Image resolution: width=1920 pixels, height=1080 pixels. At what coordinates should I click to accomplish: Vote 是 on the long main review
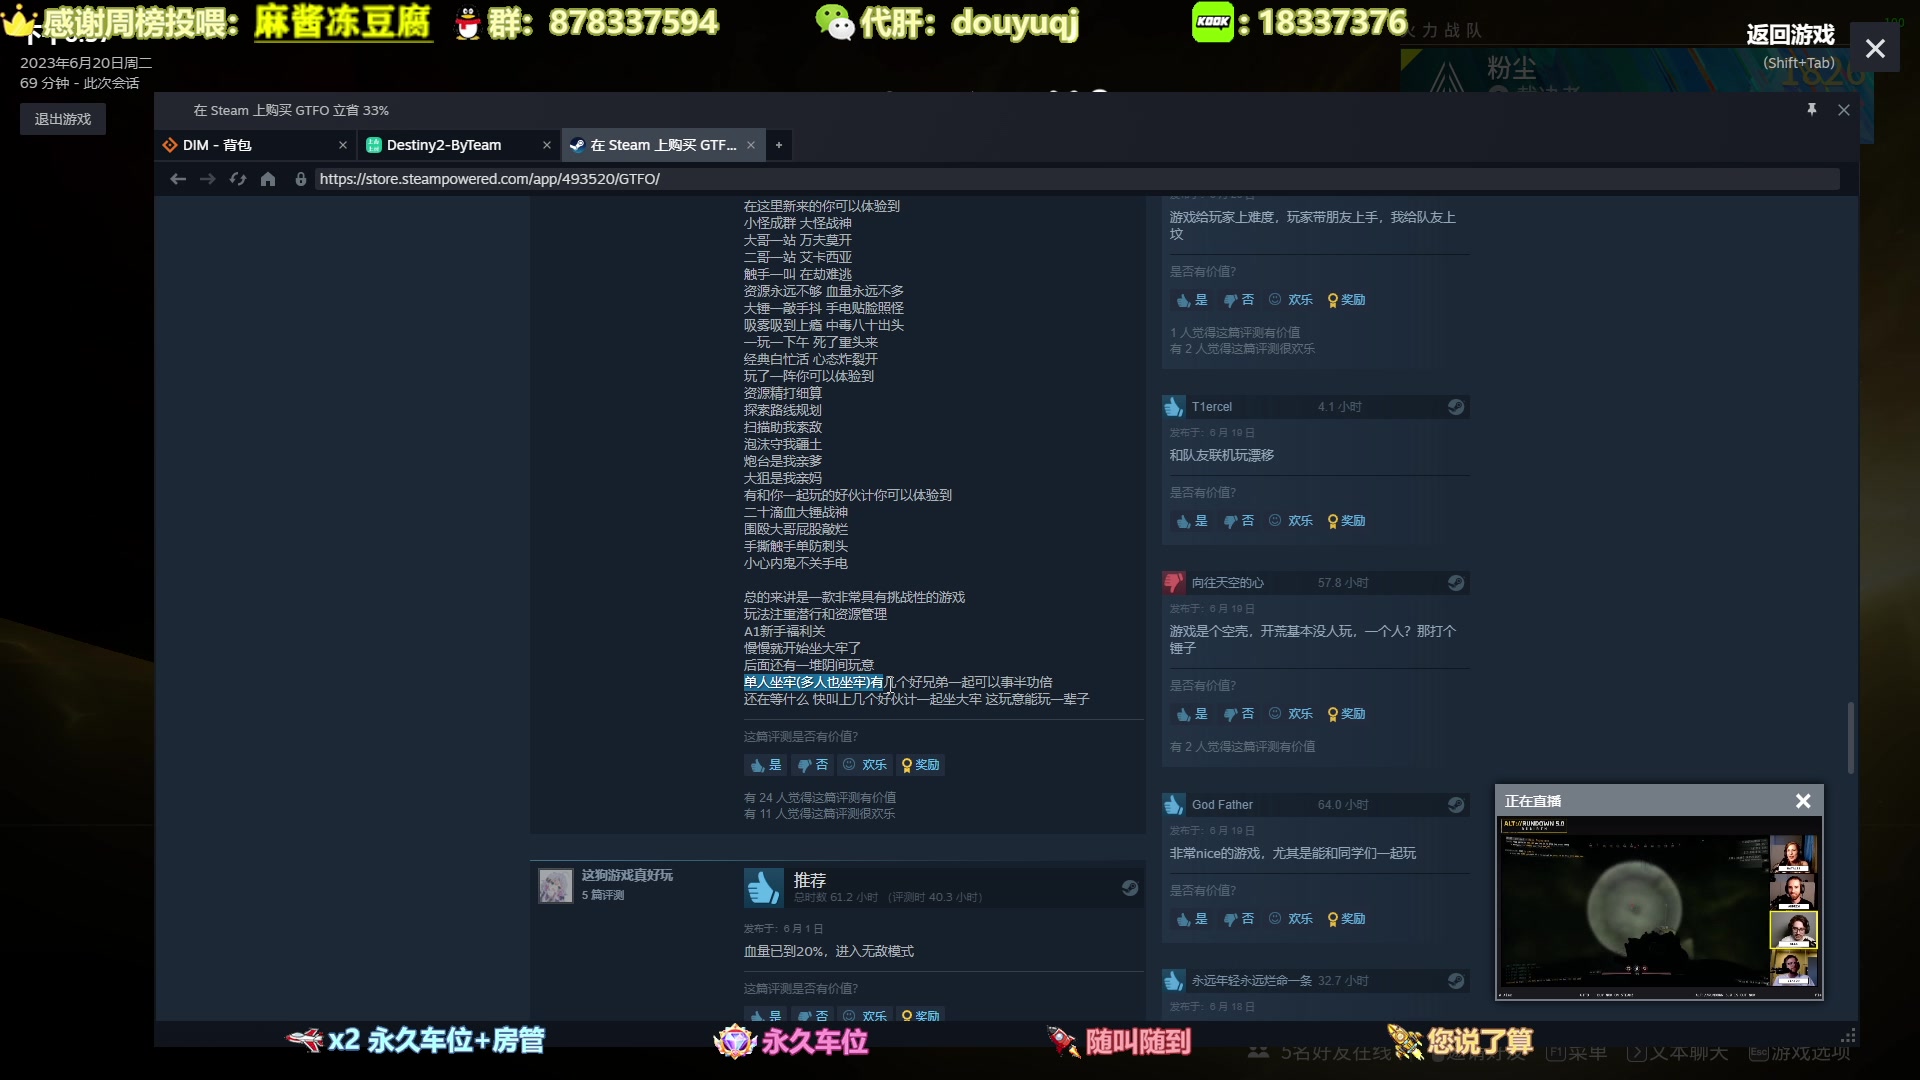pos(766,765)
